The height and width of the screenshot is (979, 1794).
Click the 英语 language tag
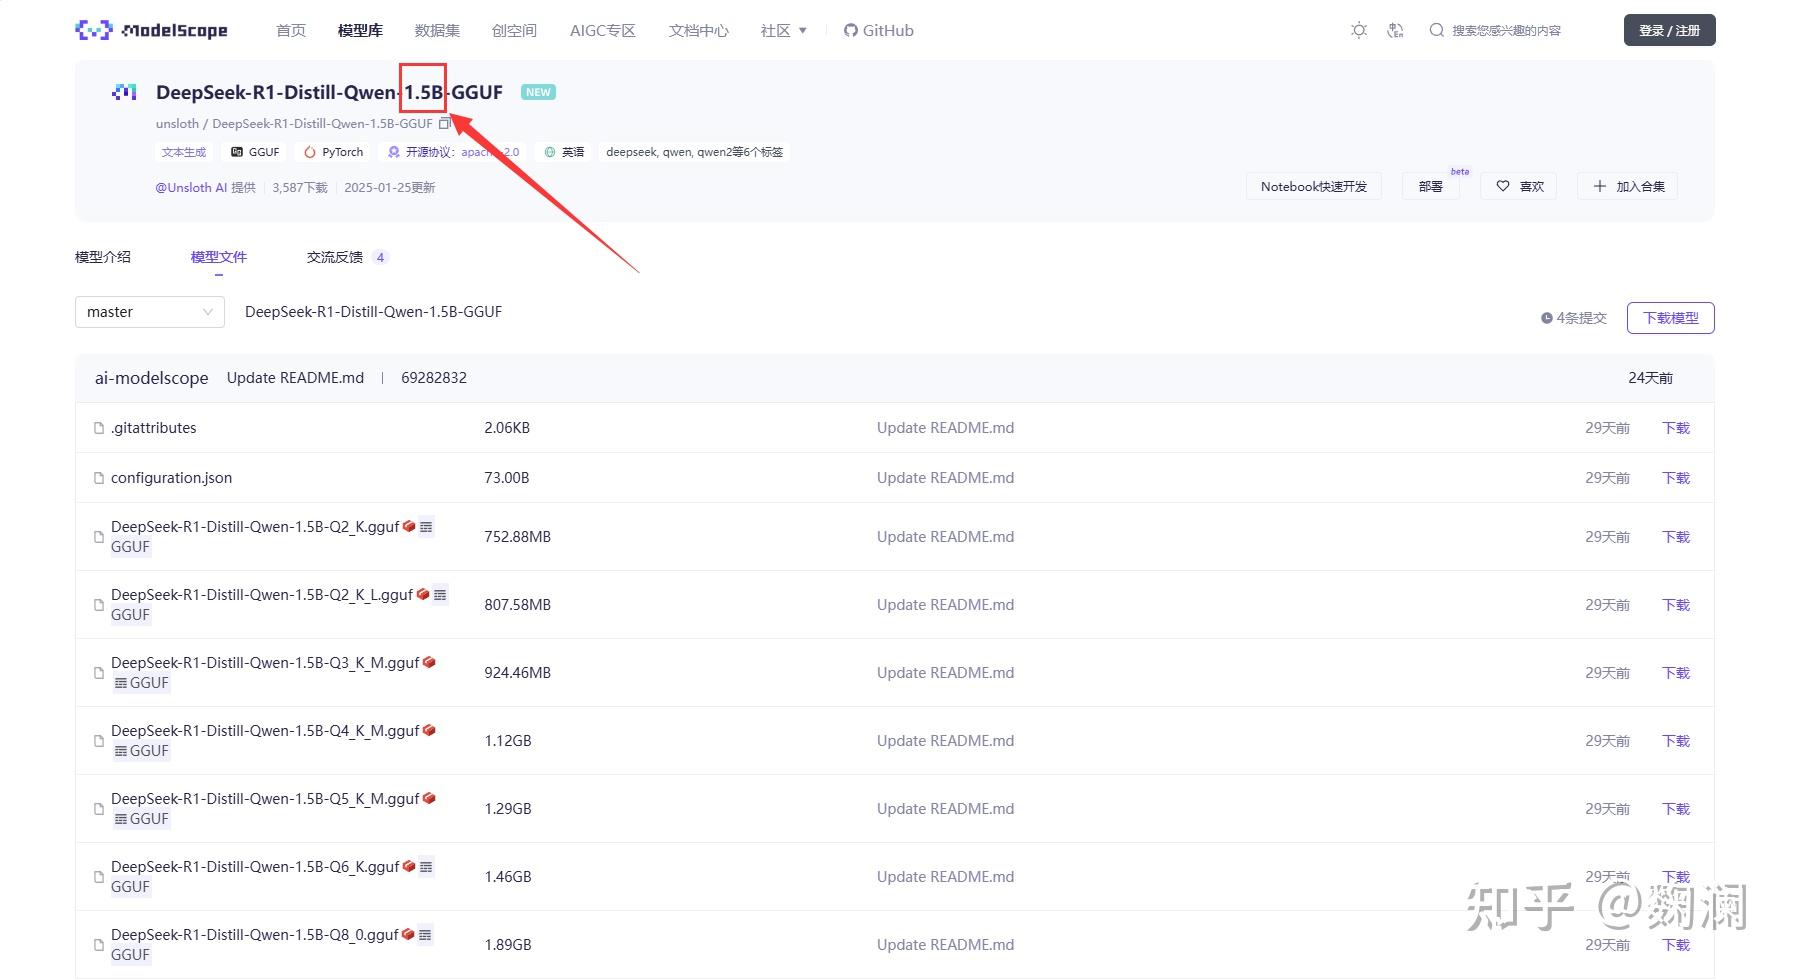[564, 152]
